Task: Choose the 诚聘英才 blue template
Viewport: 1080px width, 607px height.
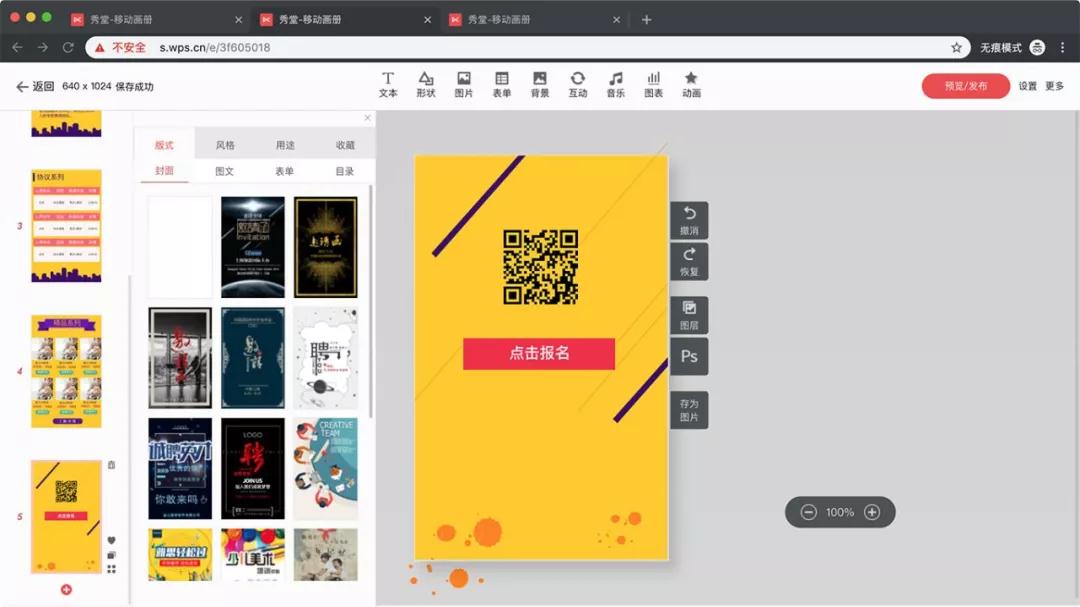Action: 180,469
